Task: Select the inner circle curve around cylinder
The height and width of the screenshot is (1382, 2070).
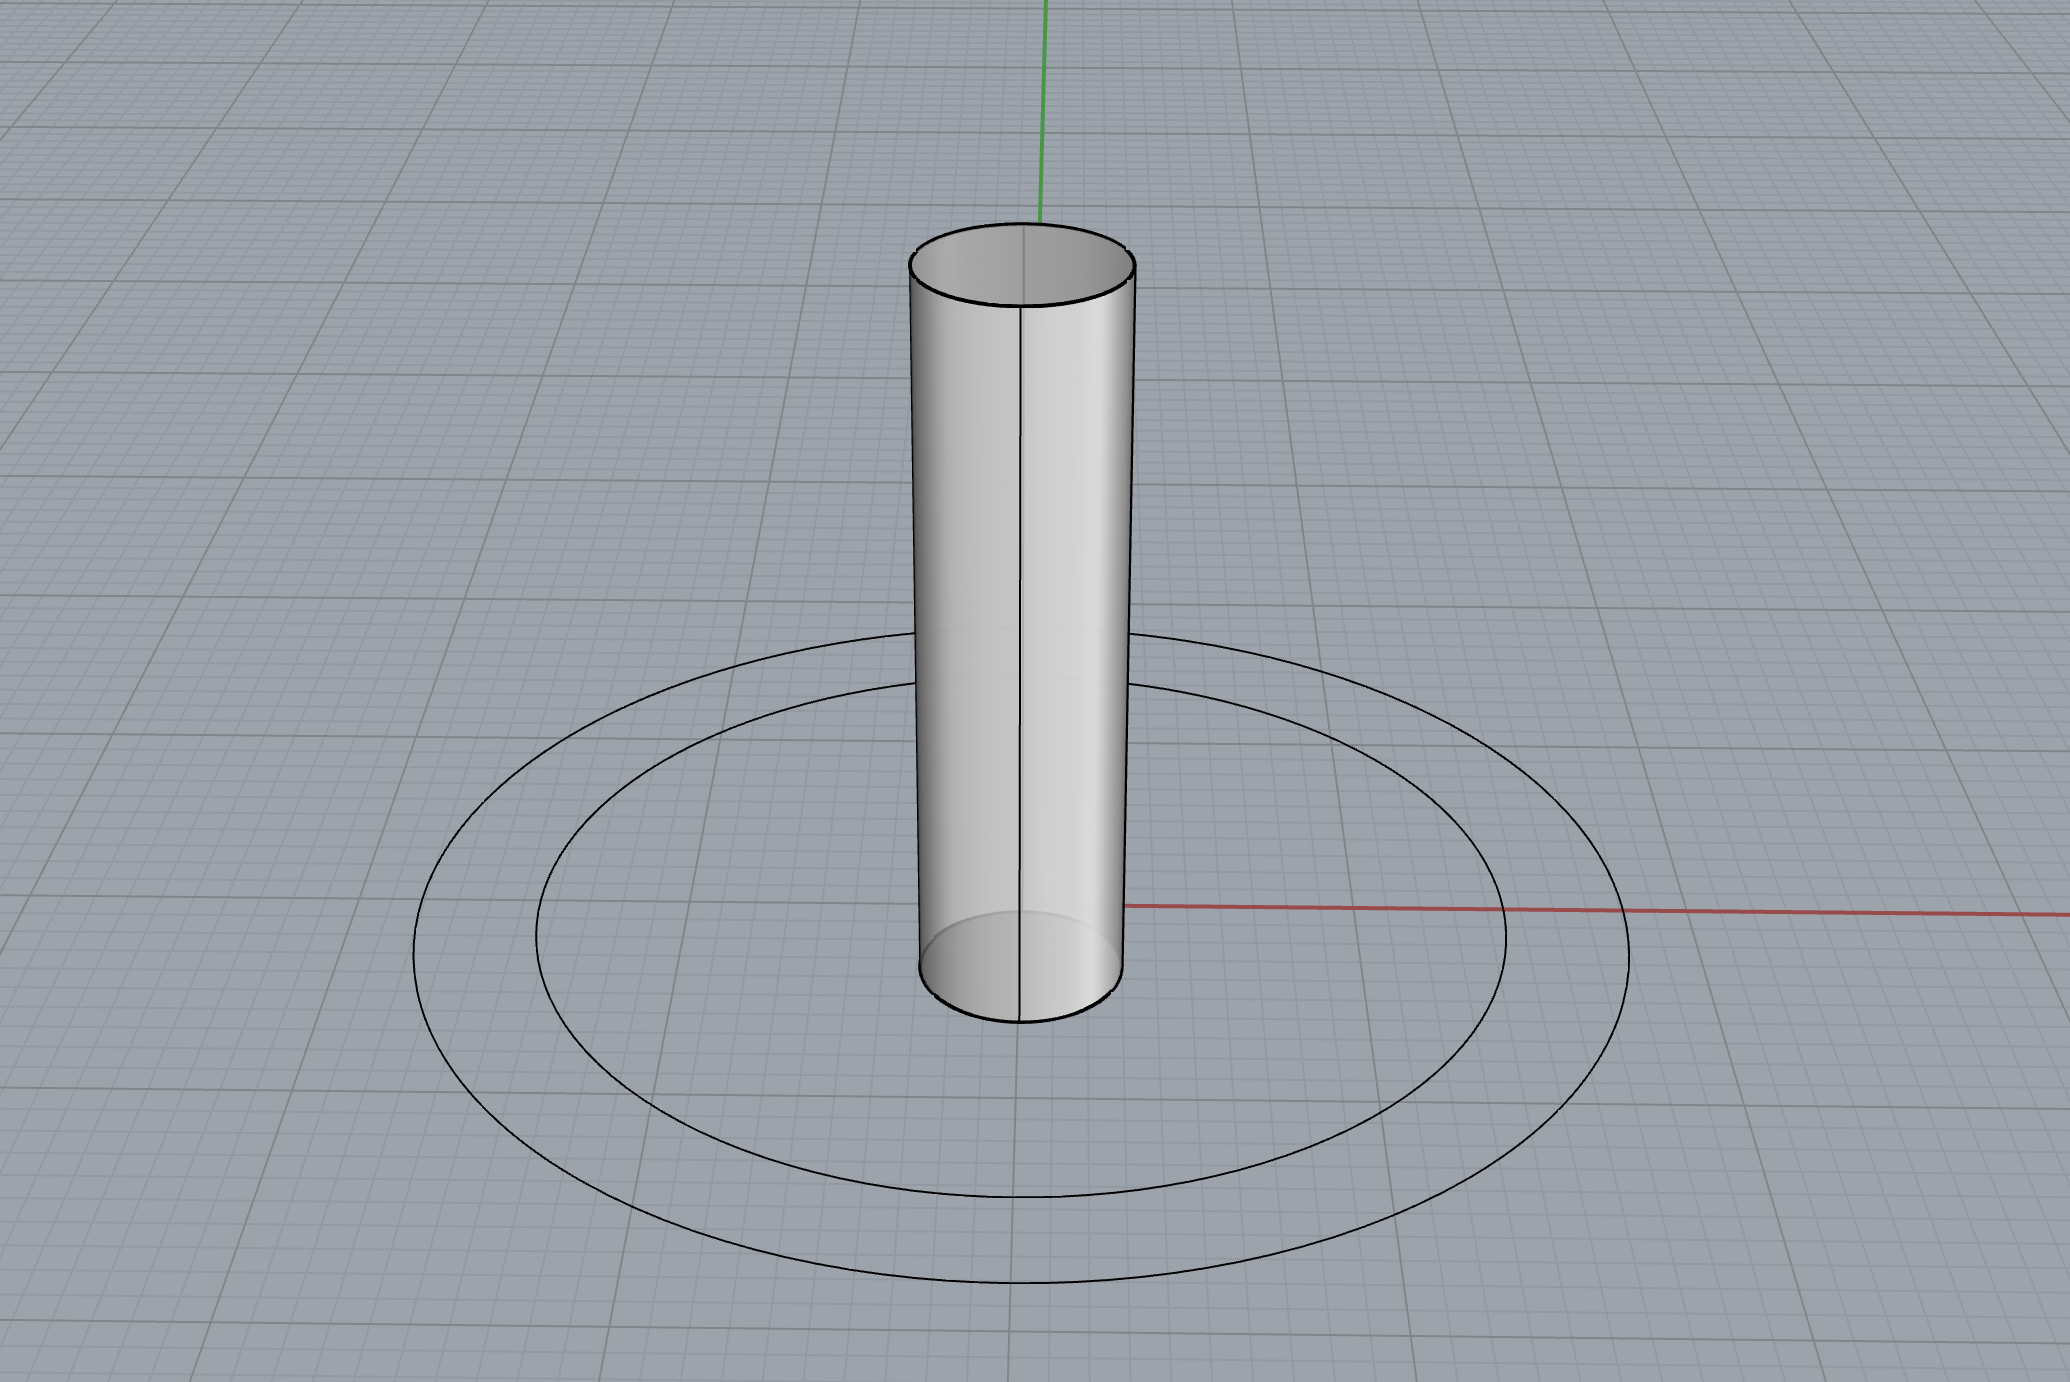Action: point(1021,1196)
